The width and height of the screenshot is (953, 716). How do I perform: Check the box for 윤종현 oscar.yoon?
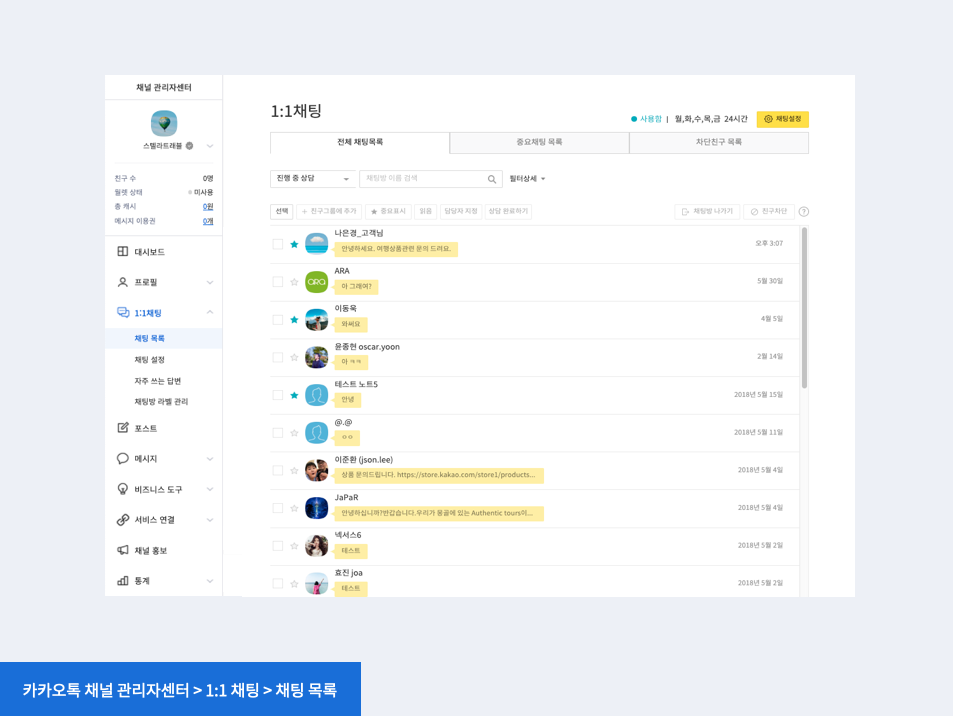point(278,357)
